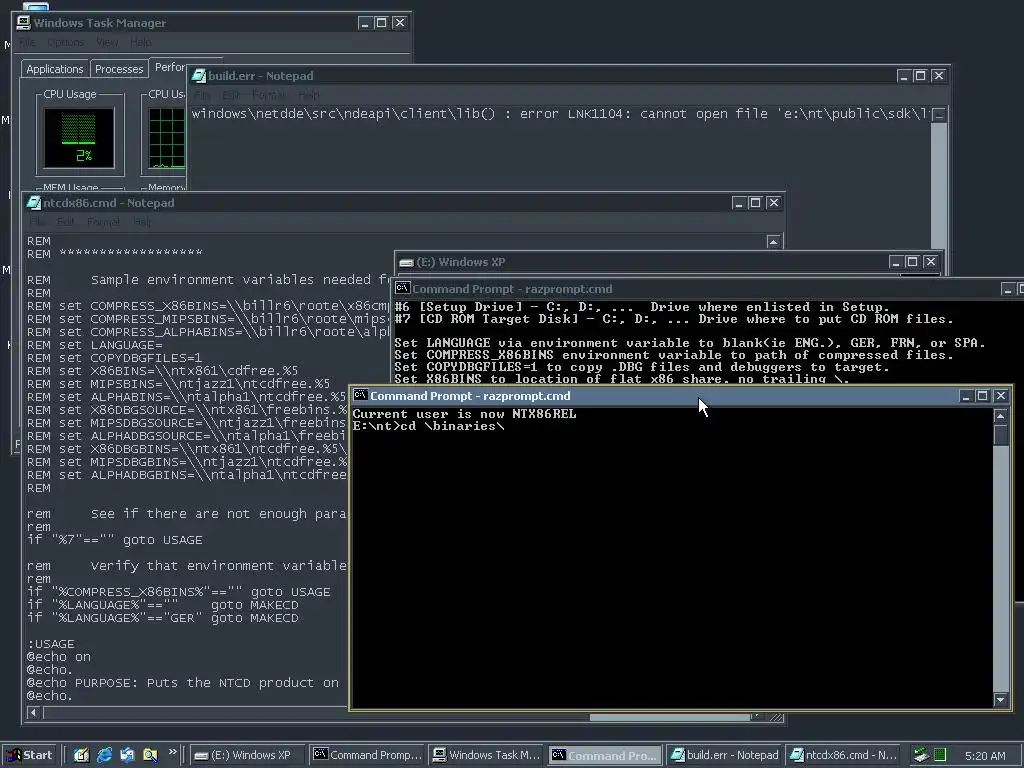Screen dimensions: 1024x768
Task: Switch to the first Command Prompt taskbar button
Action: pos(368,755)
